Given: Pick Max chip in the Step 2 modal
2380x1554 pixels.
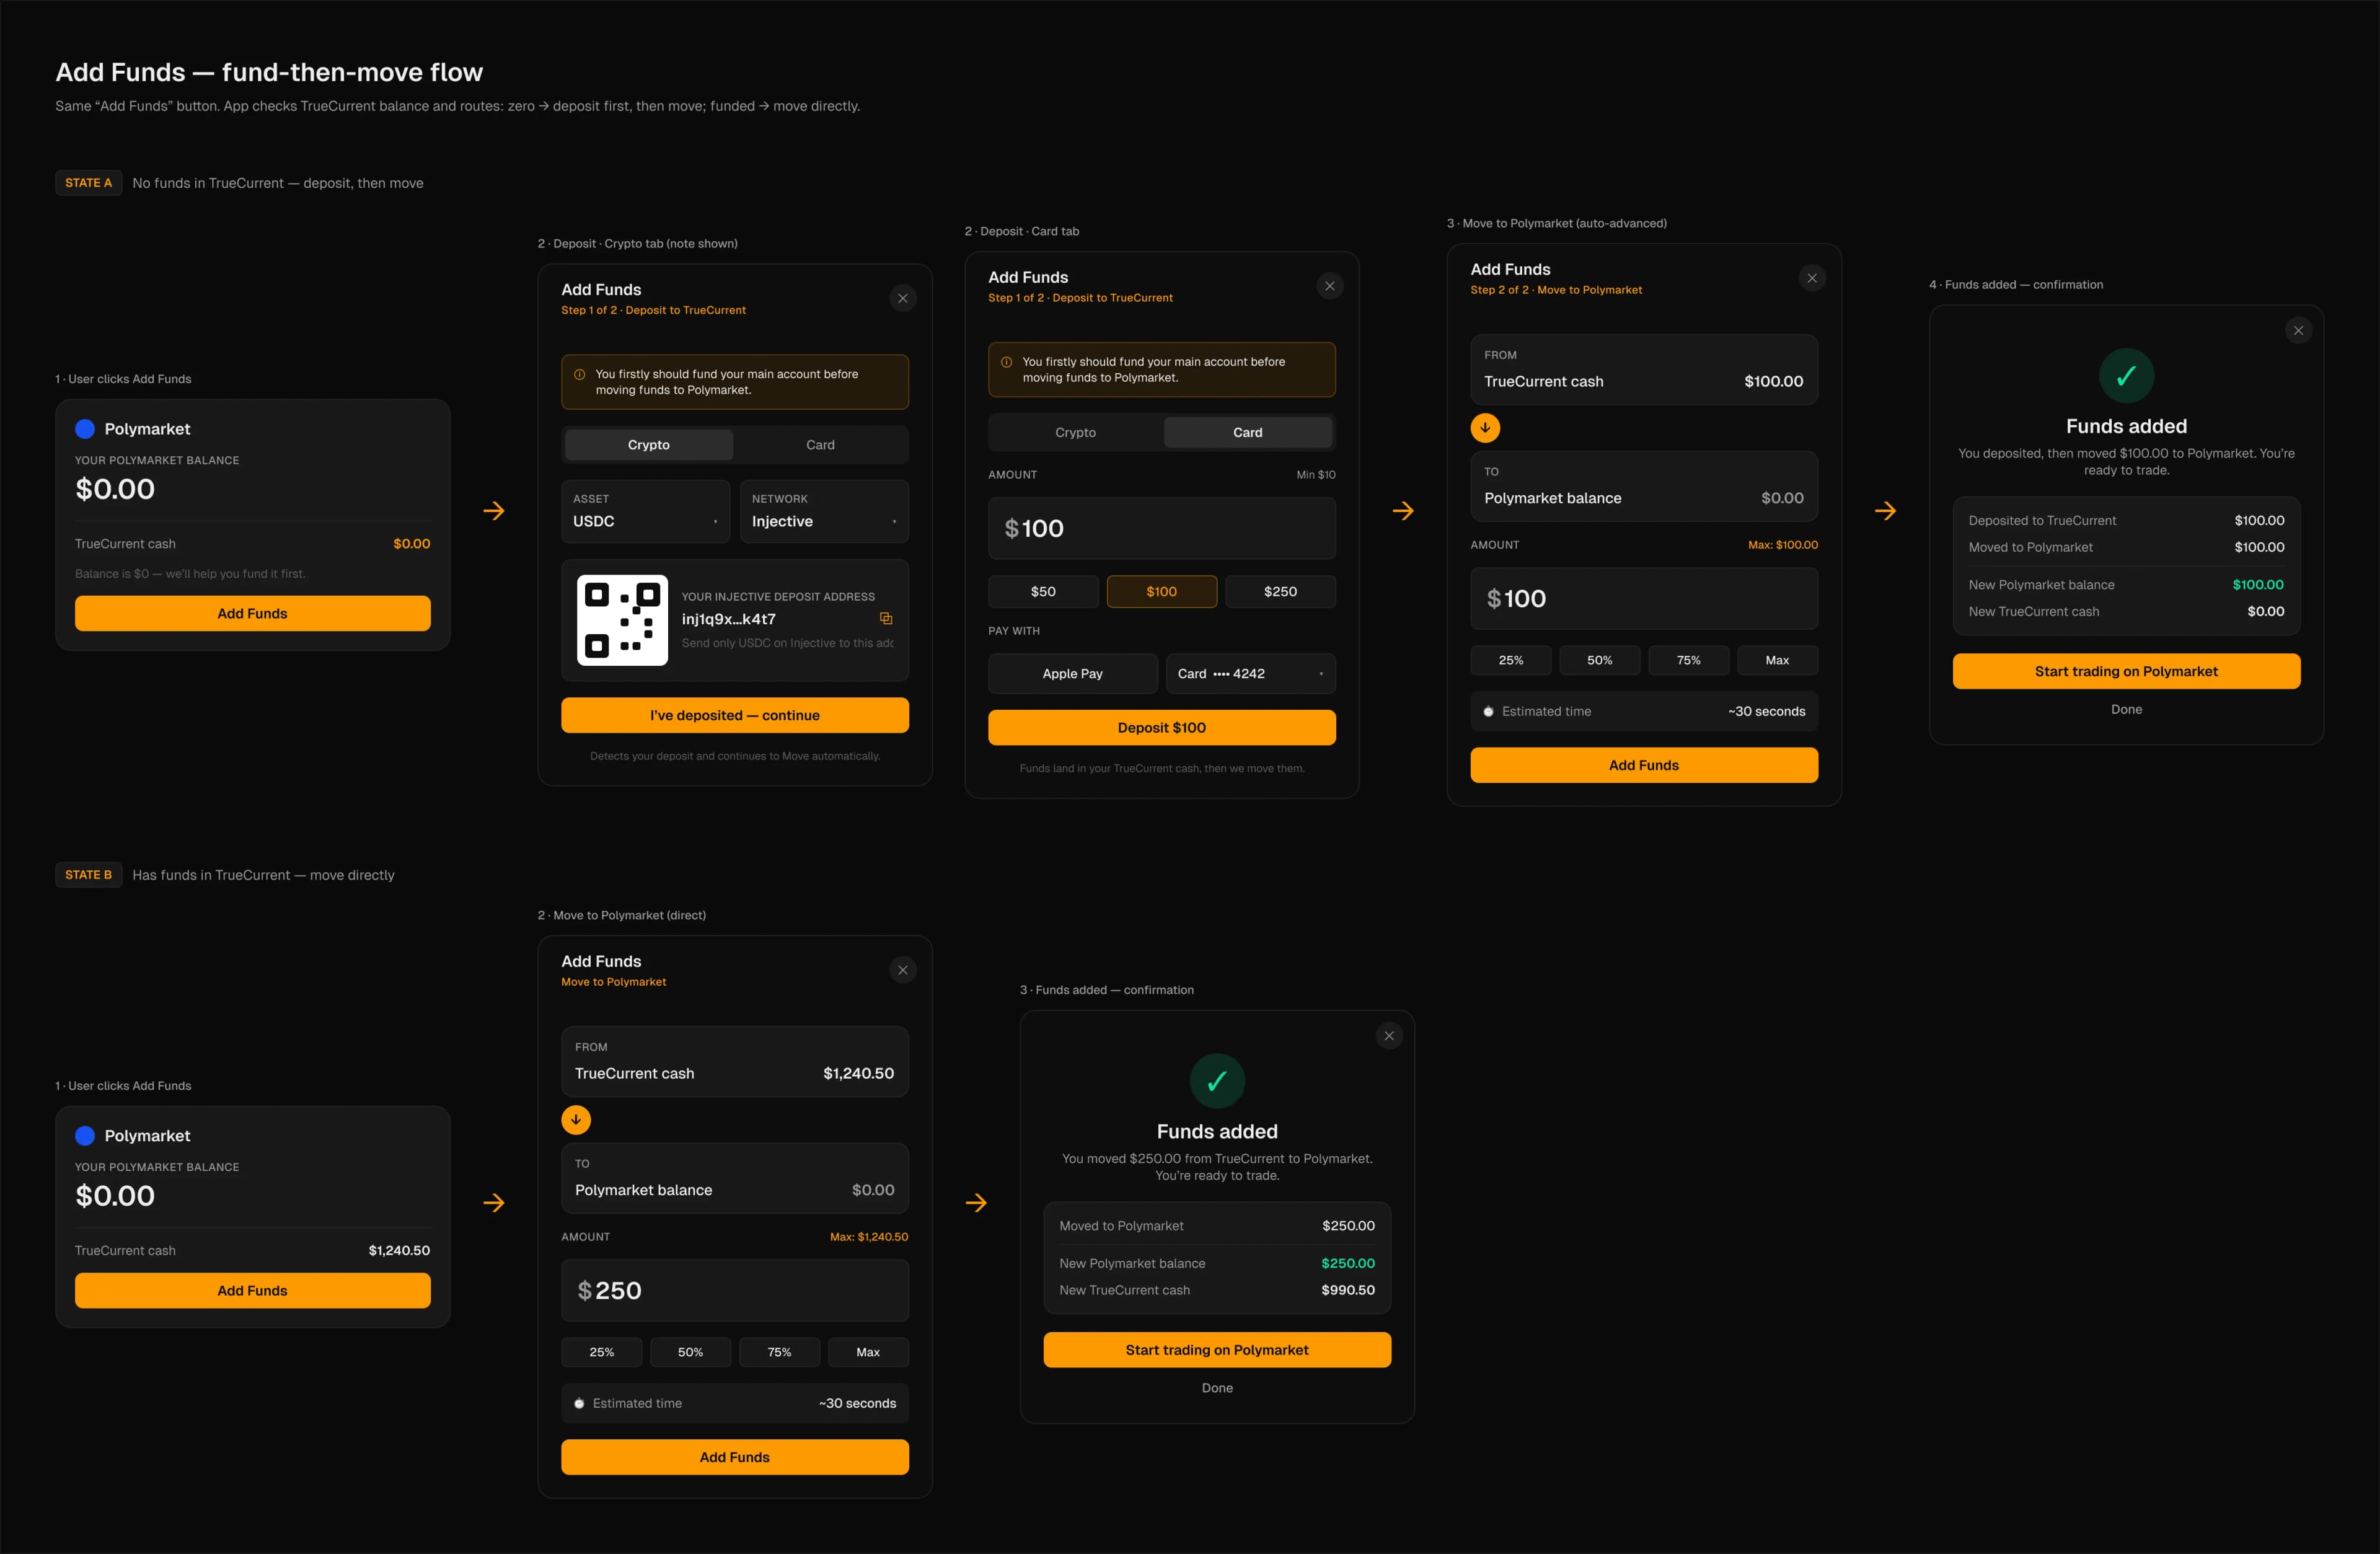Looking at the screenshot, I should pos(1777,660).
